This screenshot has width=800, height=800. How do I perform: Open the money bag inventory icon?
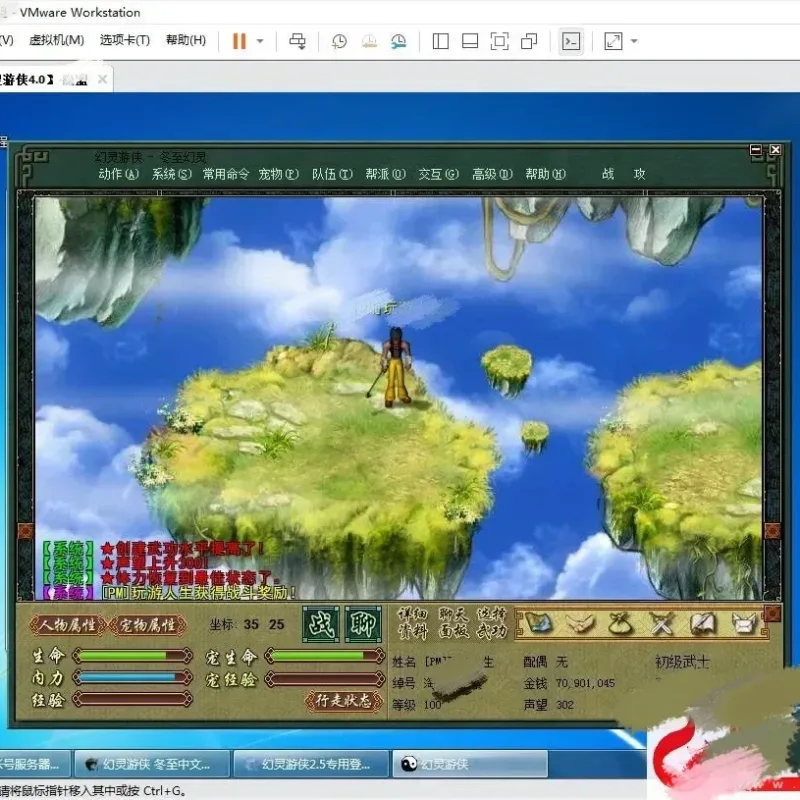[x=620, y=623]
